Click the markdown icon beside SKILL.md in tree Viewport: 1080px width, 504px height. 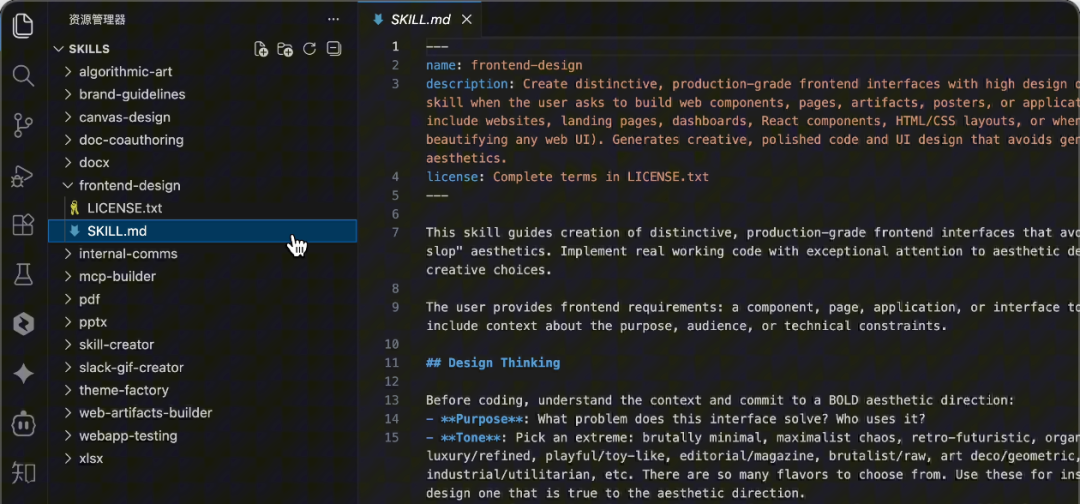(74, 231)
